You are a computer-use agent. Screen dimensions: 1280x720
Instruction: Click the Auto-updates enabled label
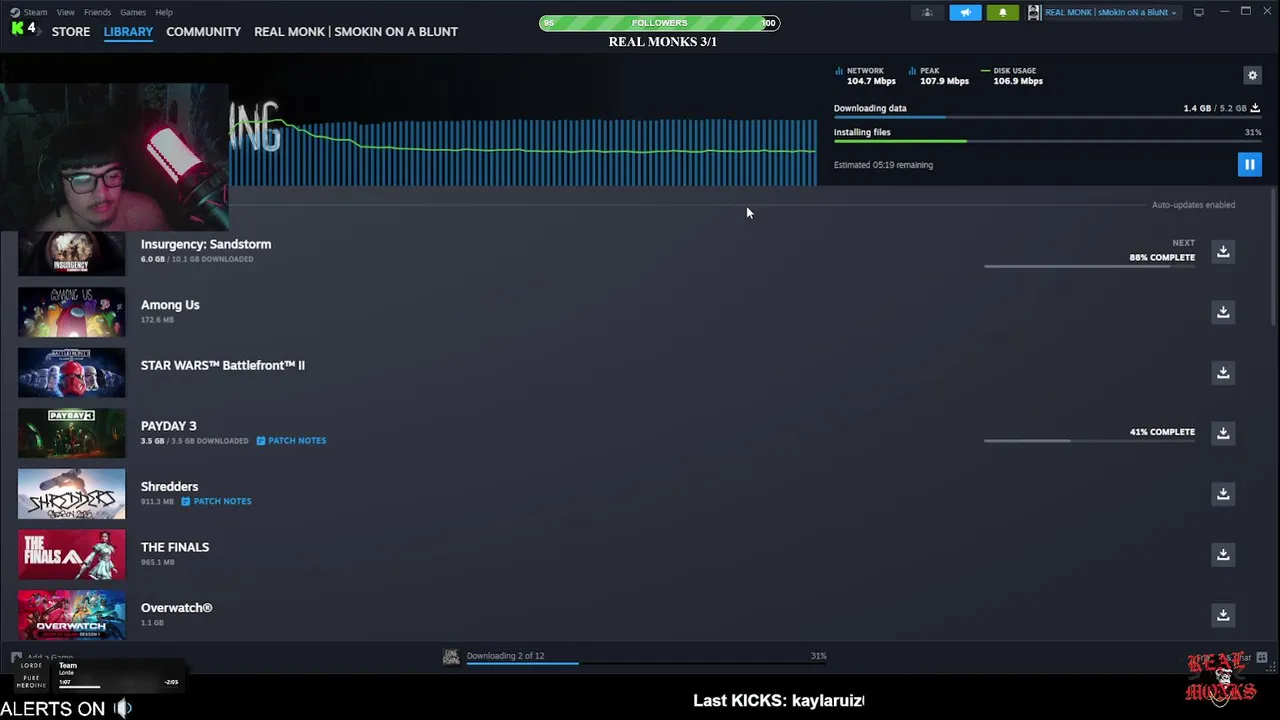(1193, 205)
